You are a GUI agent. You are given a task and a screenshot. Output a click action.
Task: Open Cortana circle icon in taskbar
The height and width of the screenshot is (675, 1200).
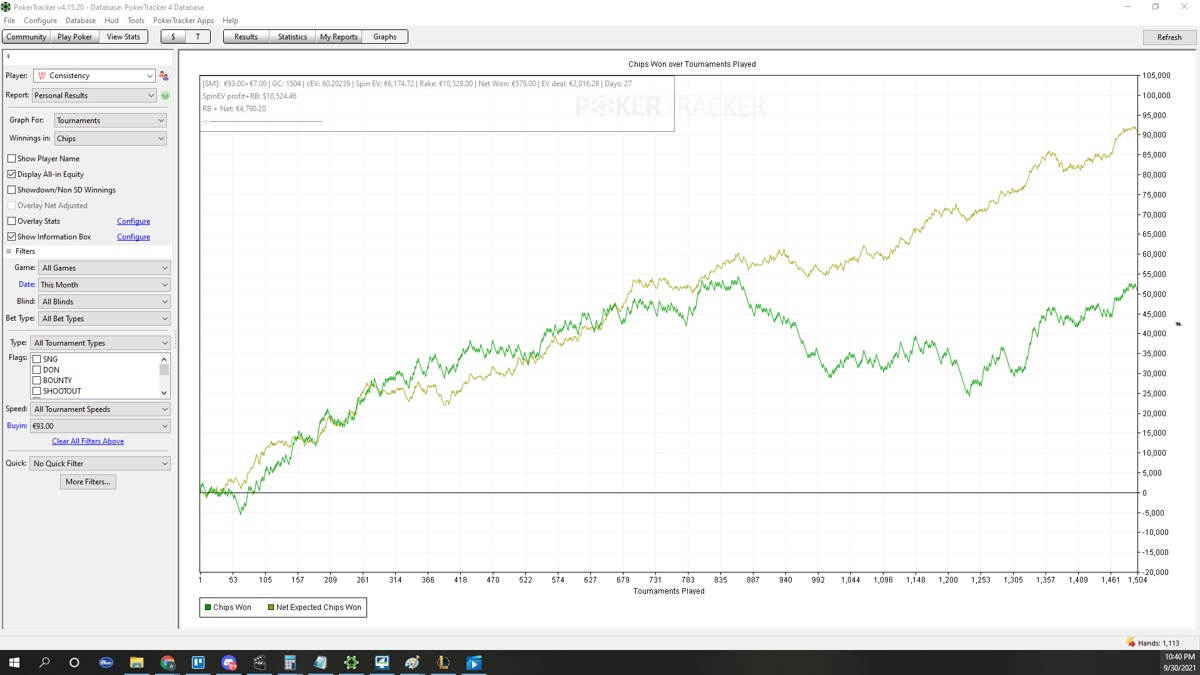pos(74,662)
